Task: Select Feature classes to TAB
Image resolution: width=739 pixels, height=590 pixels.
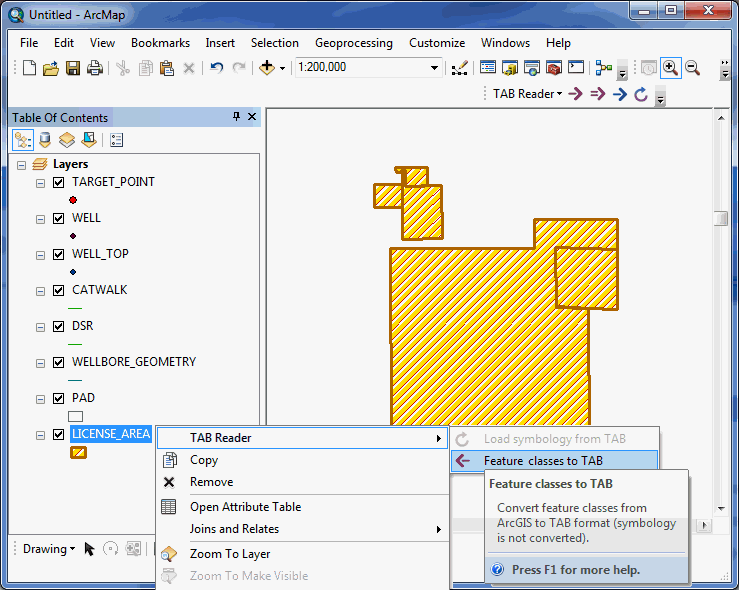Action: tap(554, 461)
